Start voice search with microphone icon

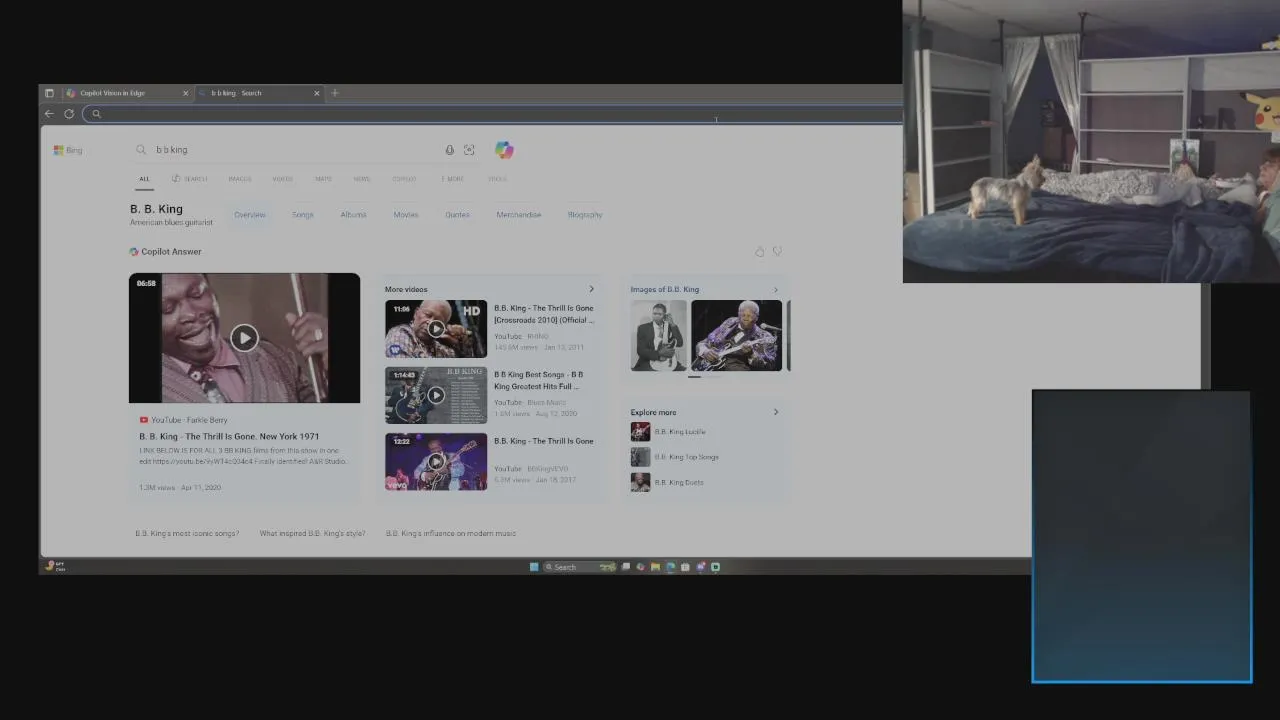[449, 150]
